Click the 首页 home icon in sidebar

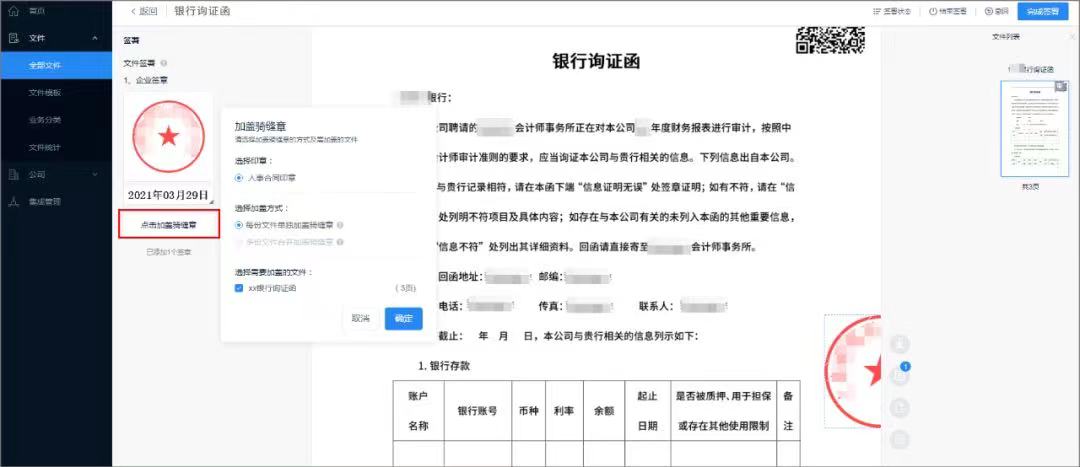click(14, 10)
